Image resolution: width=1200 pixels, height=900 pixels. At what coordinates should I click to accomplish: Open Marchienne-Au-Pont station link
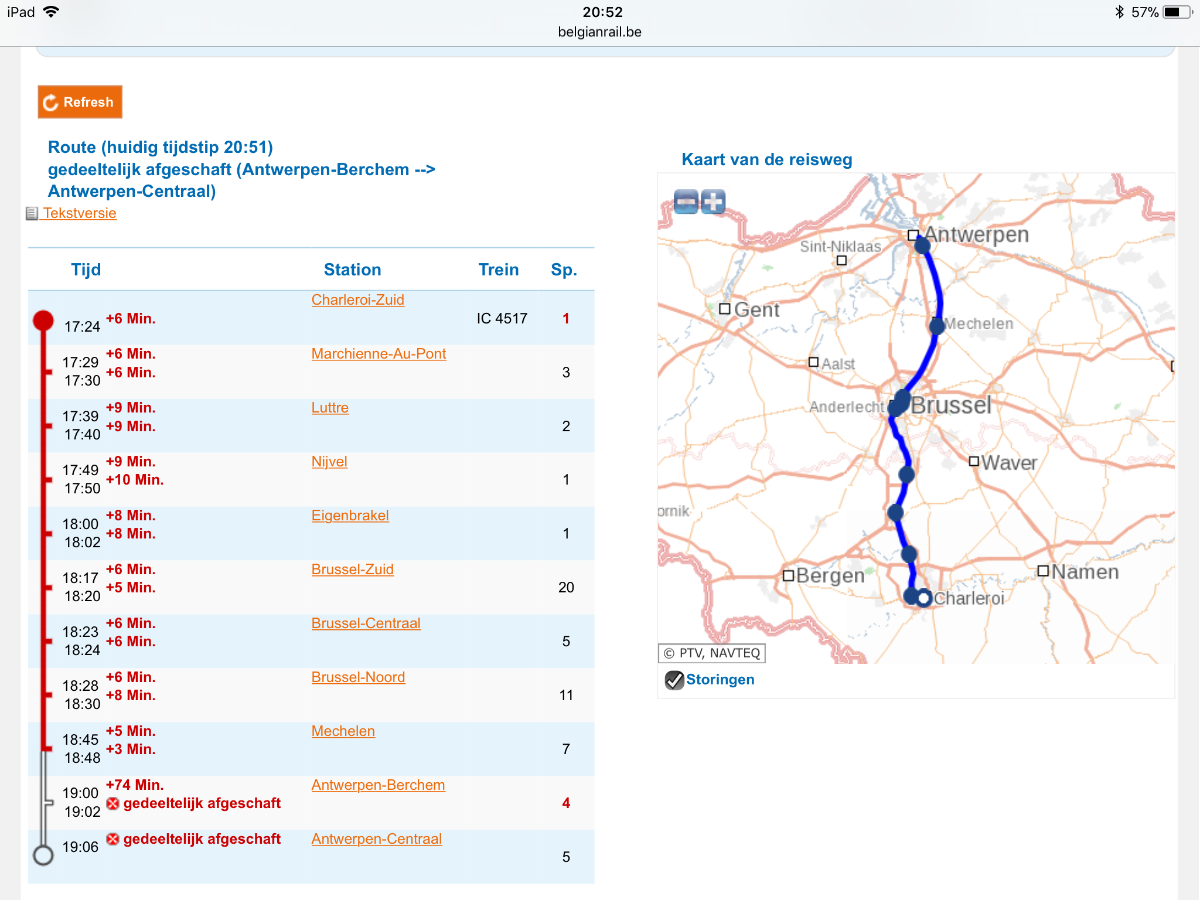[x=379, y=354]
